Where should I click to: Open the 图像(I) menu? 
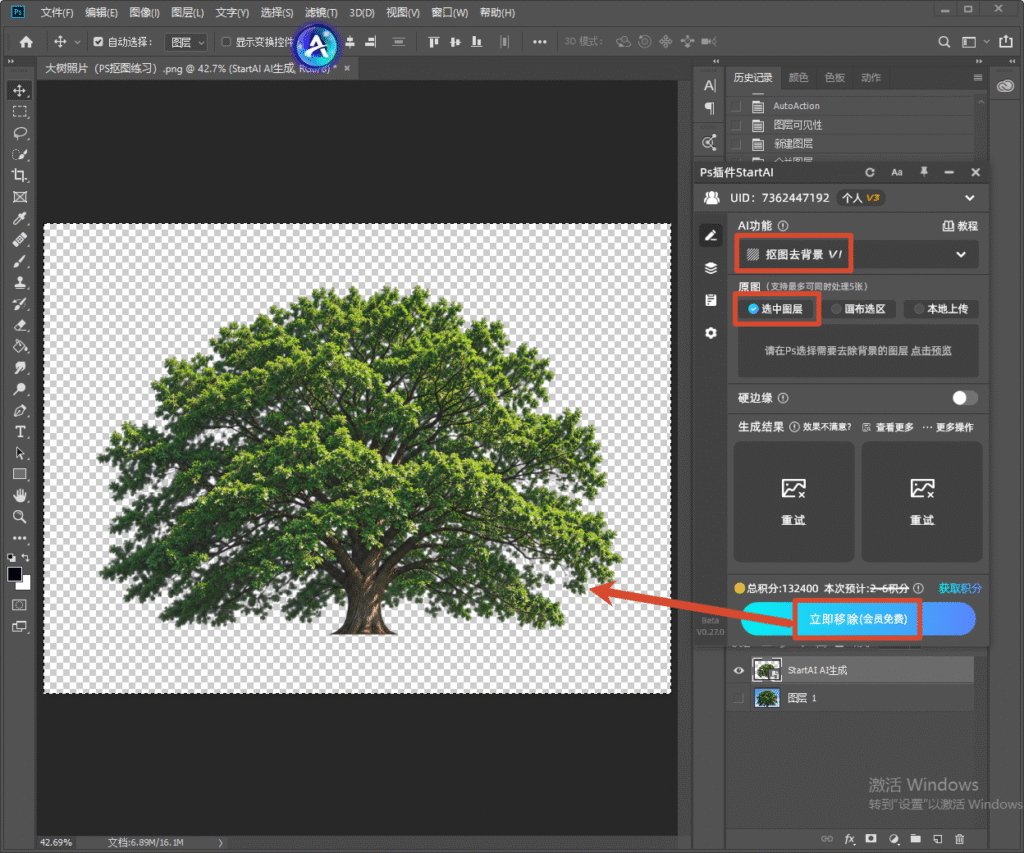pyautogui.click(x=144, y=12)
